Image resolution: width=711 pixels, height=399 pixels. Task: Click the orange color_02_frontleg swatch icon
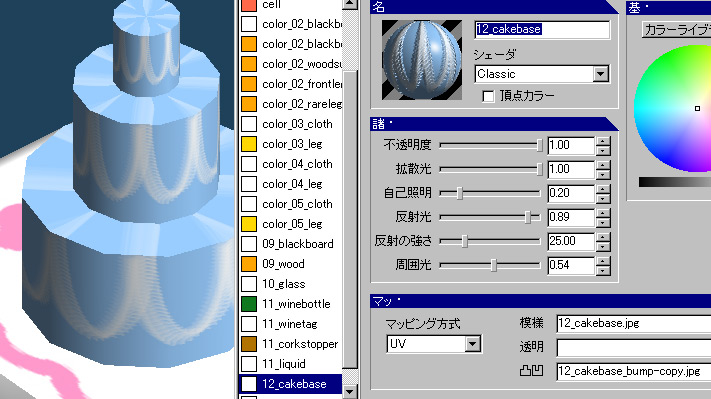pos(248,84)
